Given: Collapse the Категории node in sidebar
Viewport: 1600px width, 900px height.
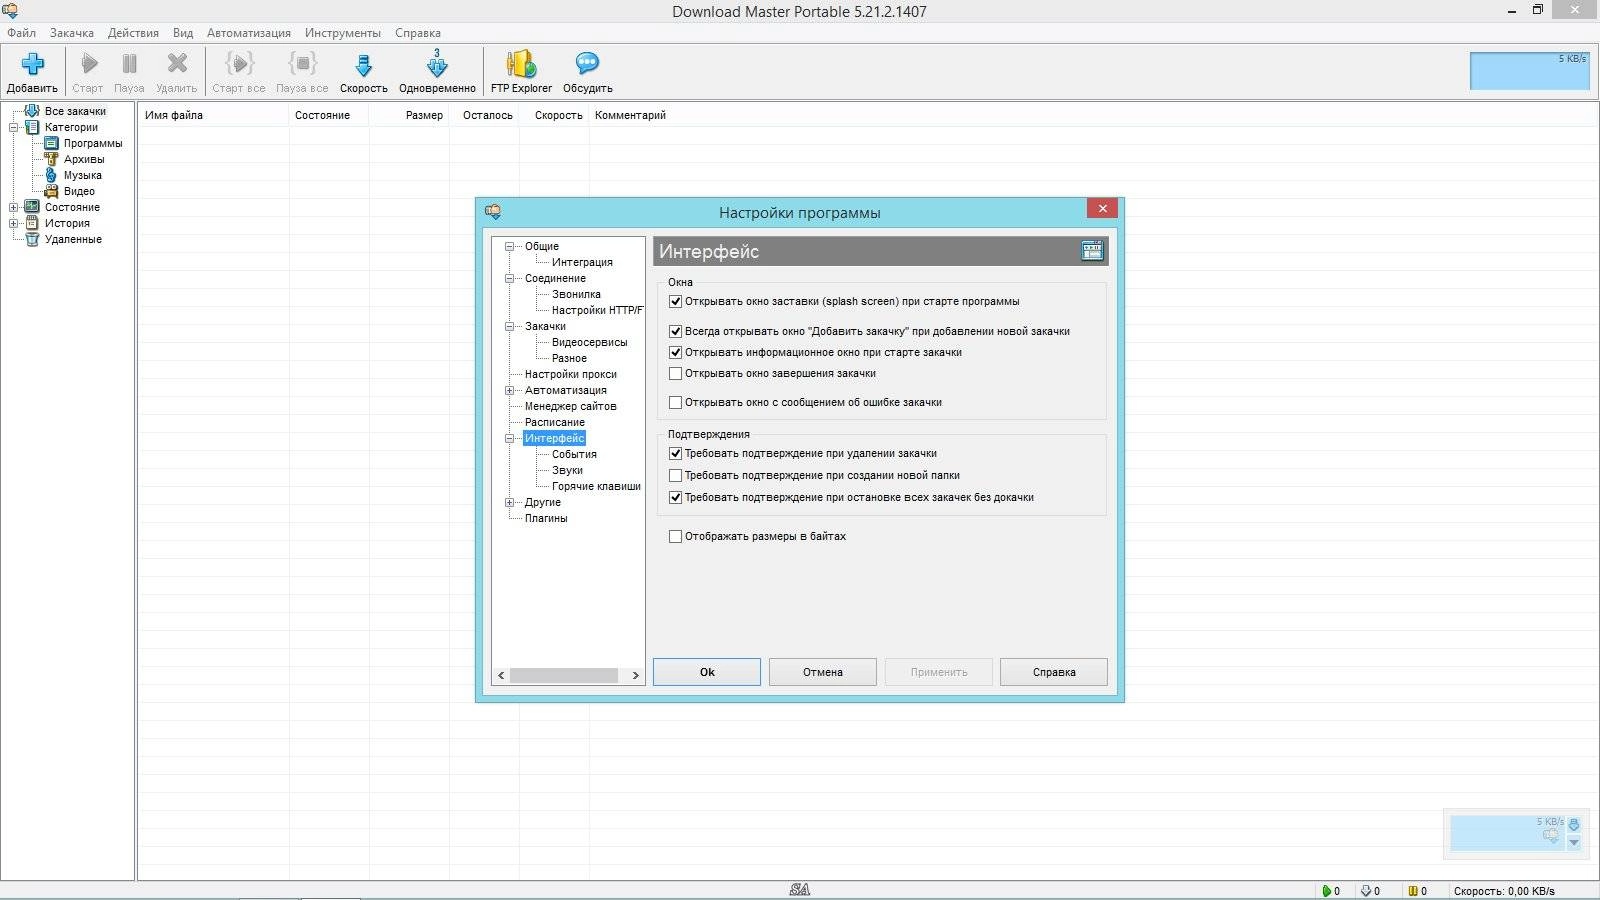Looking at the screenshot, I should point(14,127).
